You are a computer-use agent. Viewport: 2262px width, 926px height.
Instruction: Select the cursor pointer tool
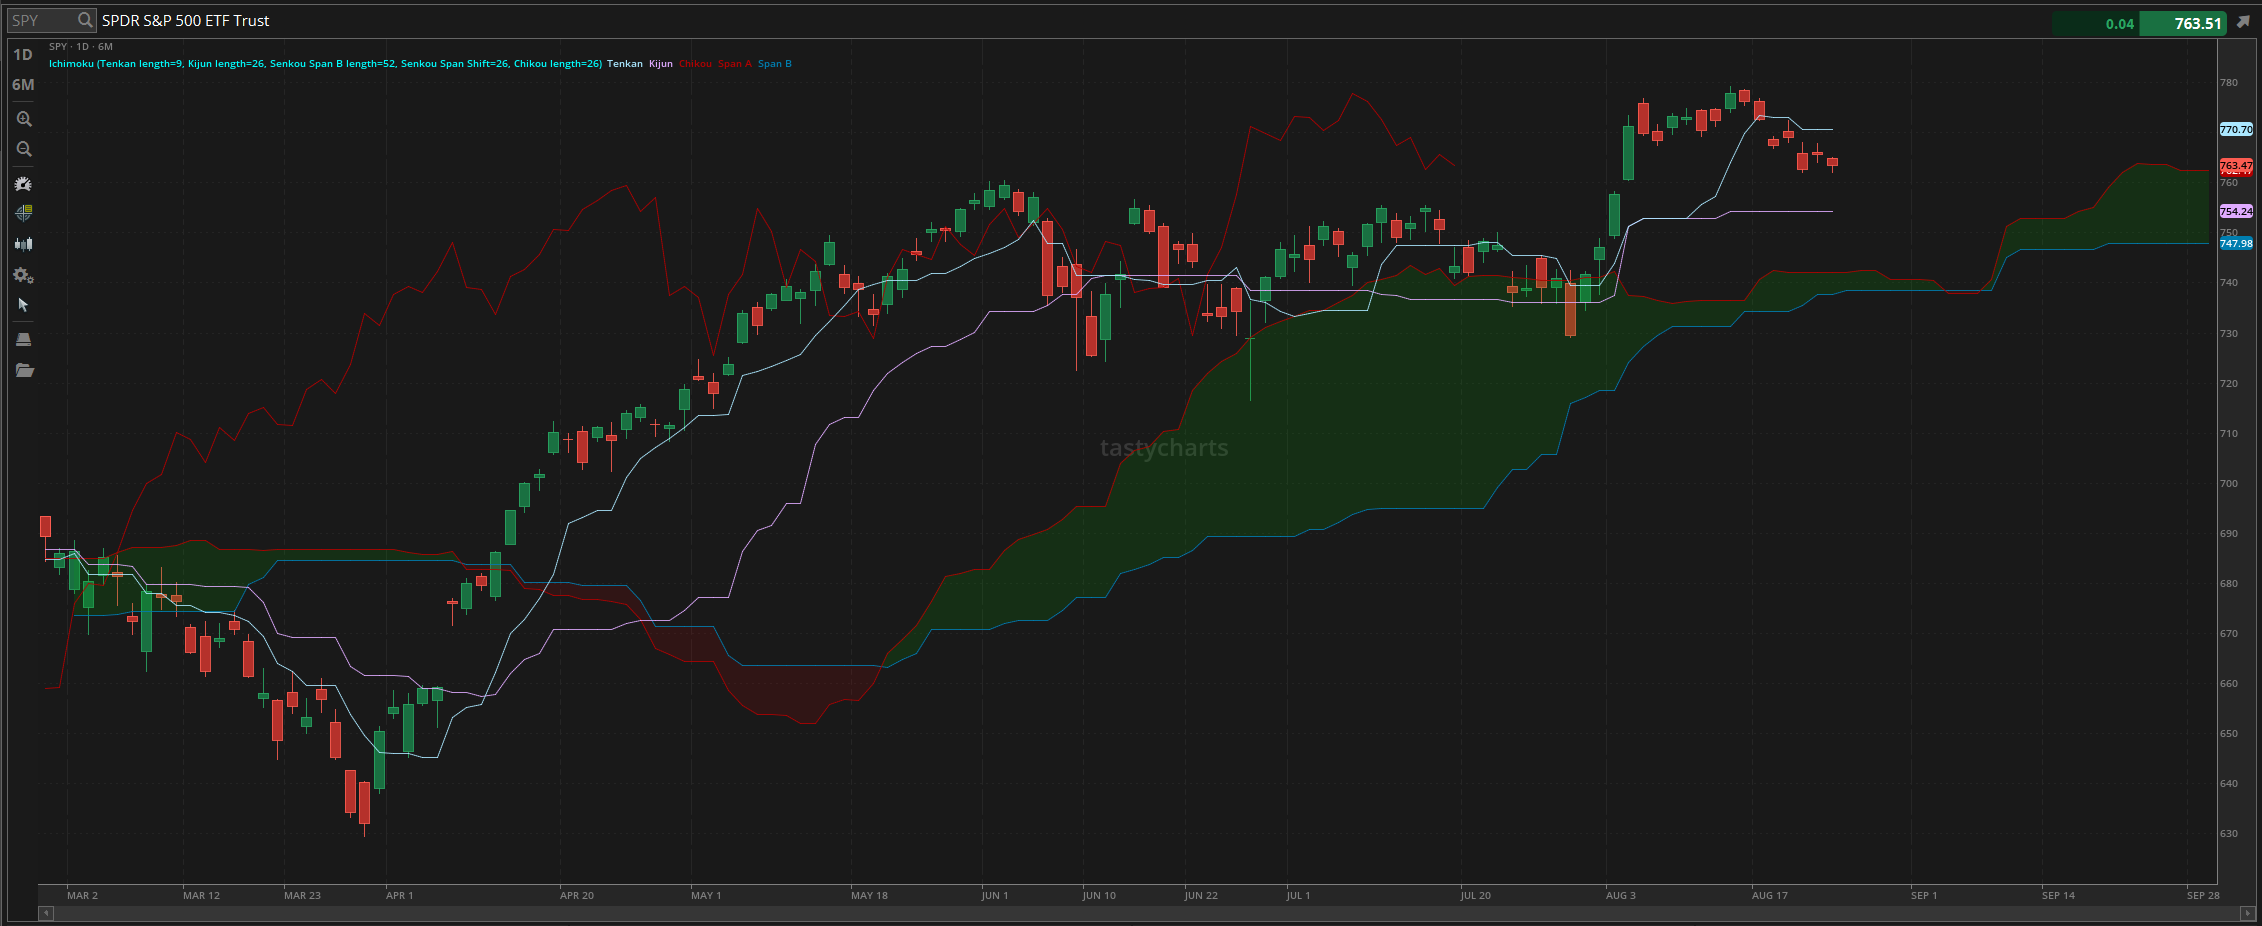click(x=24, y=305)
